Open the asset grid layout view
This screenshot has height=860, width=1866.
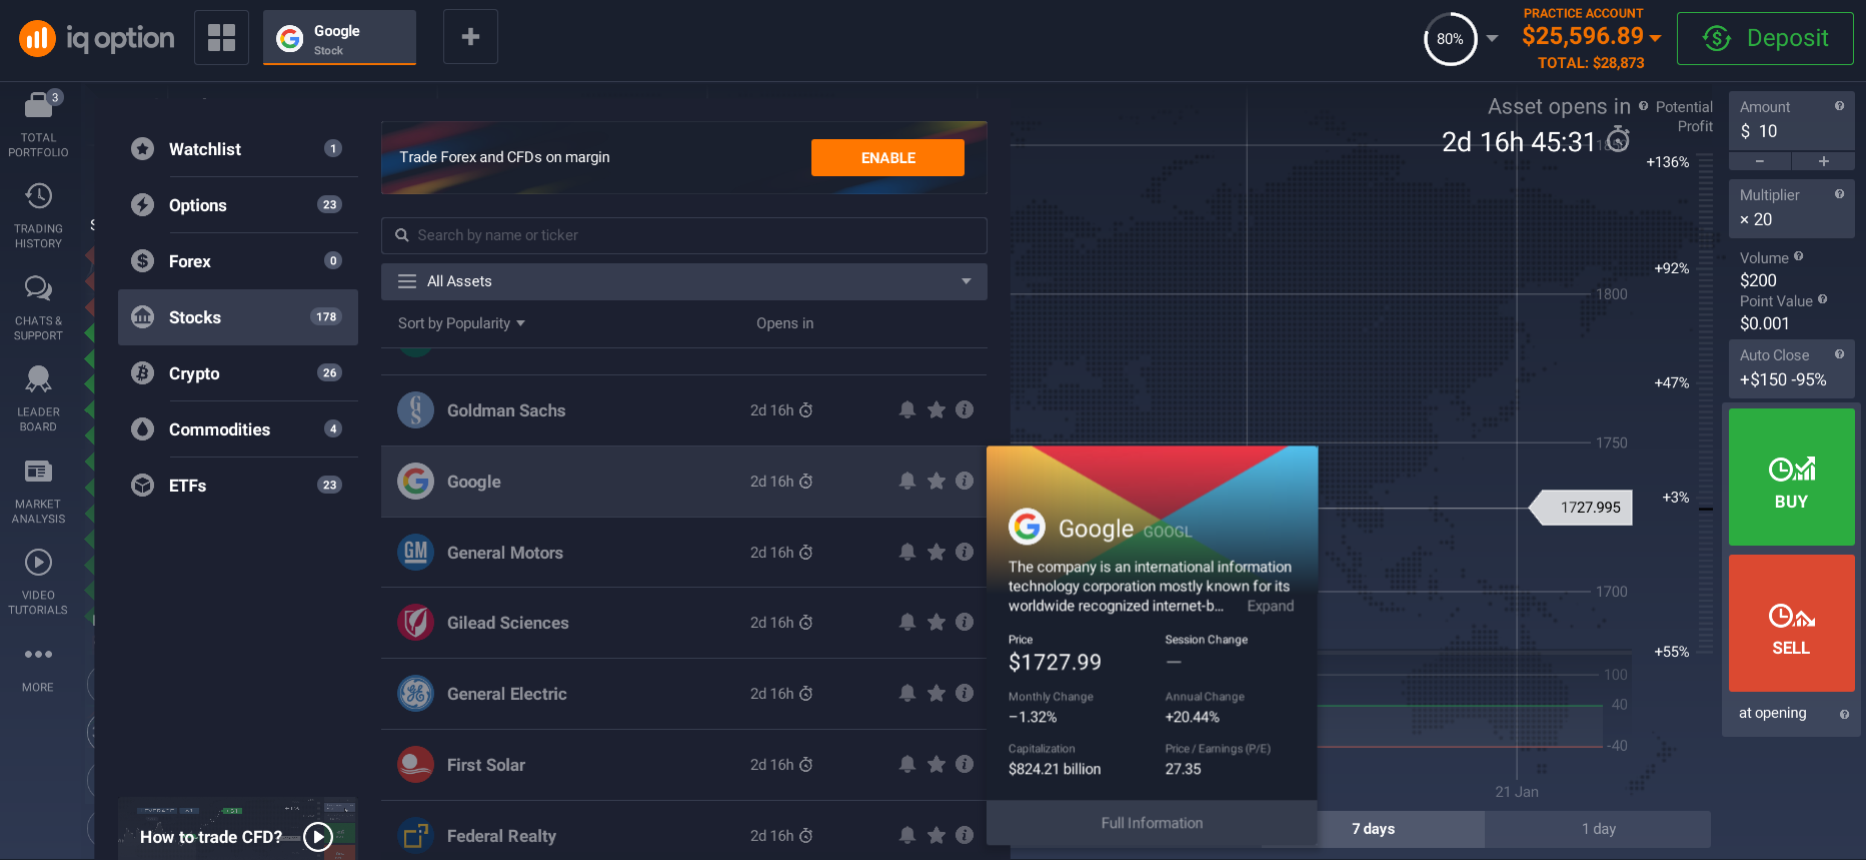221,38
